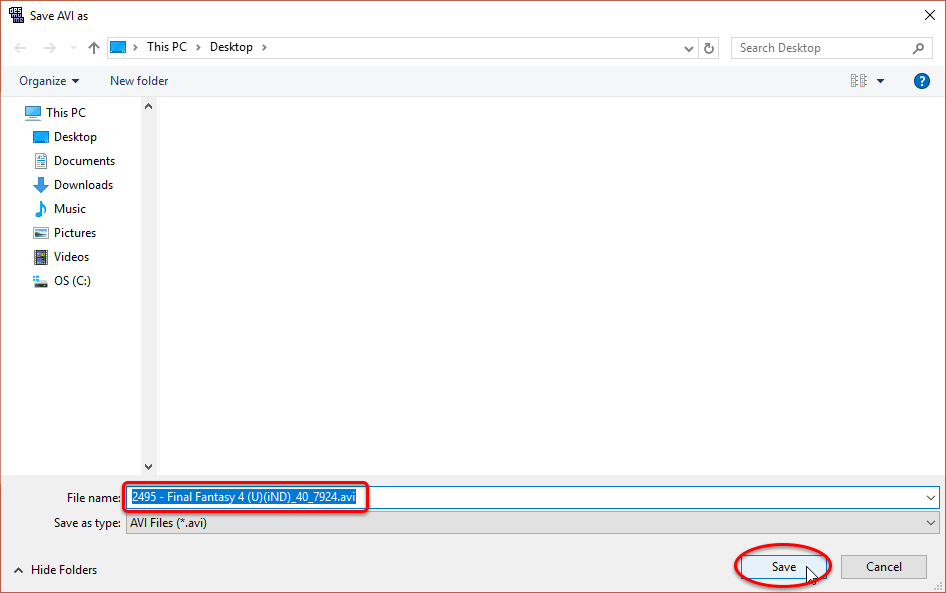Click the Search Desktop box
The height and width of the screenshot is (593, 946).
click(820, 48)
